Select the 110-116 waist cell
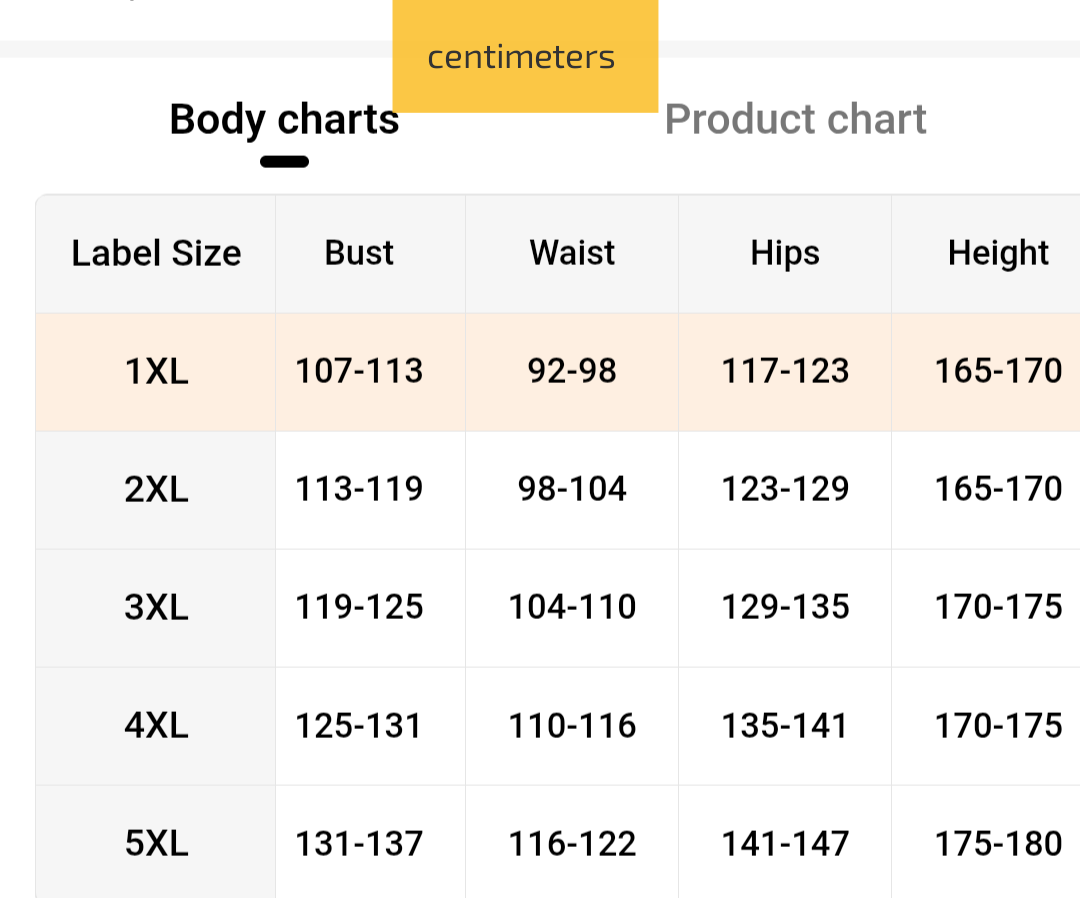Screen dimensions: 1080x898 [x=572, y=726]
